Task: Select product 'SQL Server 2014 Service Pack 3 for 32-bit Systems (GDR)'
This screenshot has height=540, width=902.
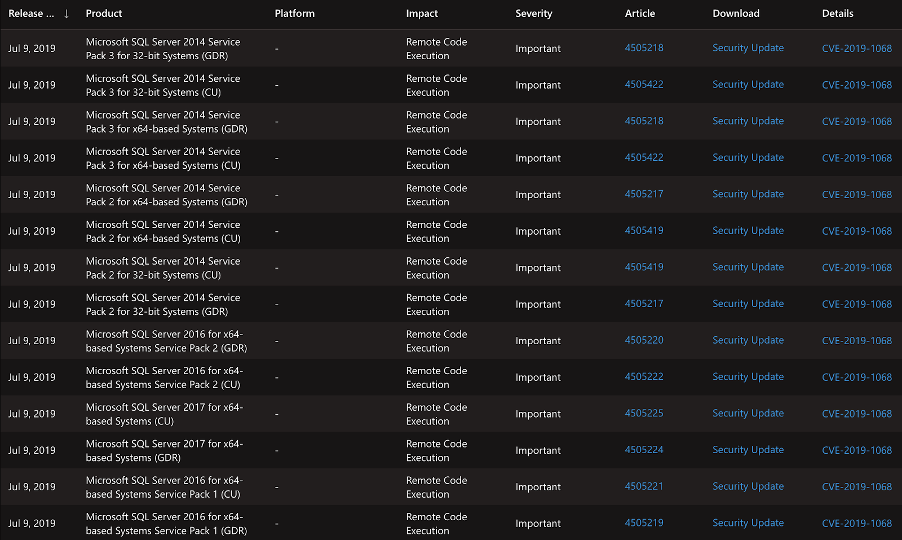Action: pos(163,49)
